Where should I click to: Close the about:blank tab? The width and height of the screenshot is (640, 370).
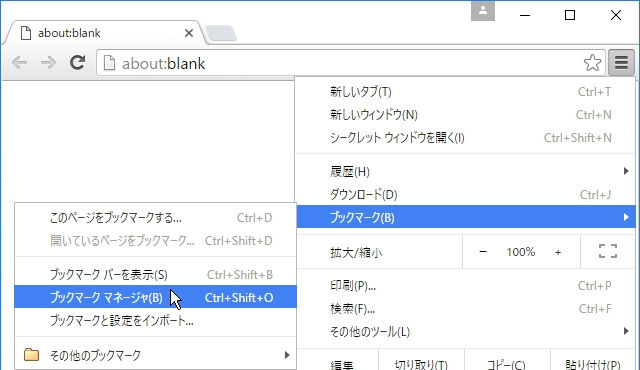(189, 33)
